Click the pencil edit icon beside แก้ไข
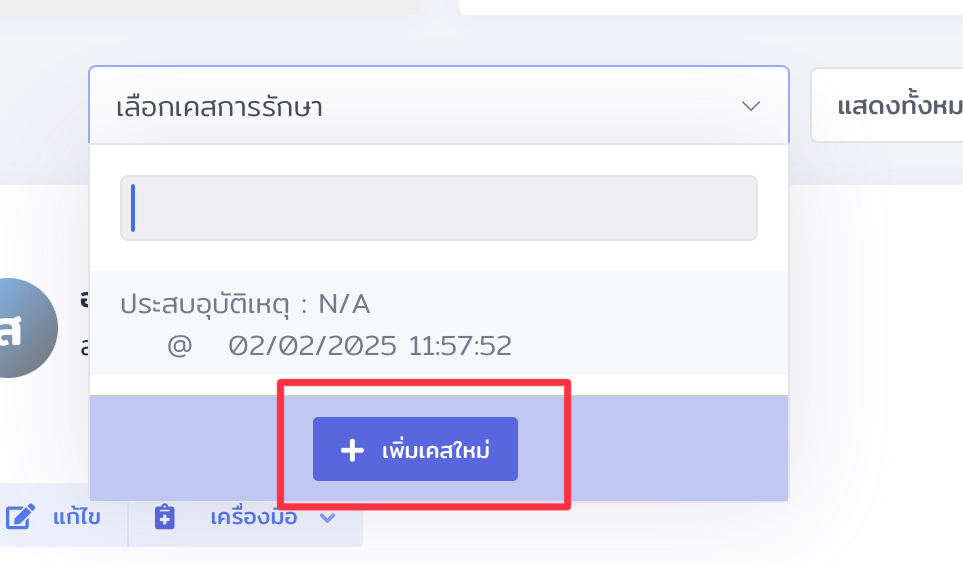The height and width of the screenshot is (563, 963). click(20, 517)
